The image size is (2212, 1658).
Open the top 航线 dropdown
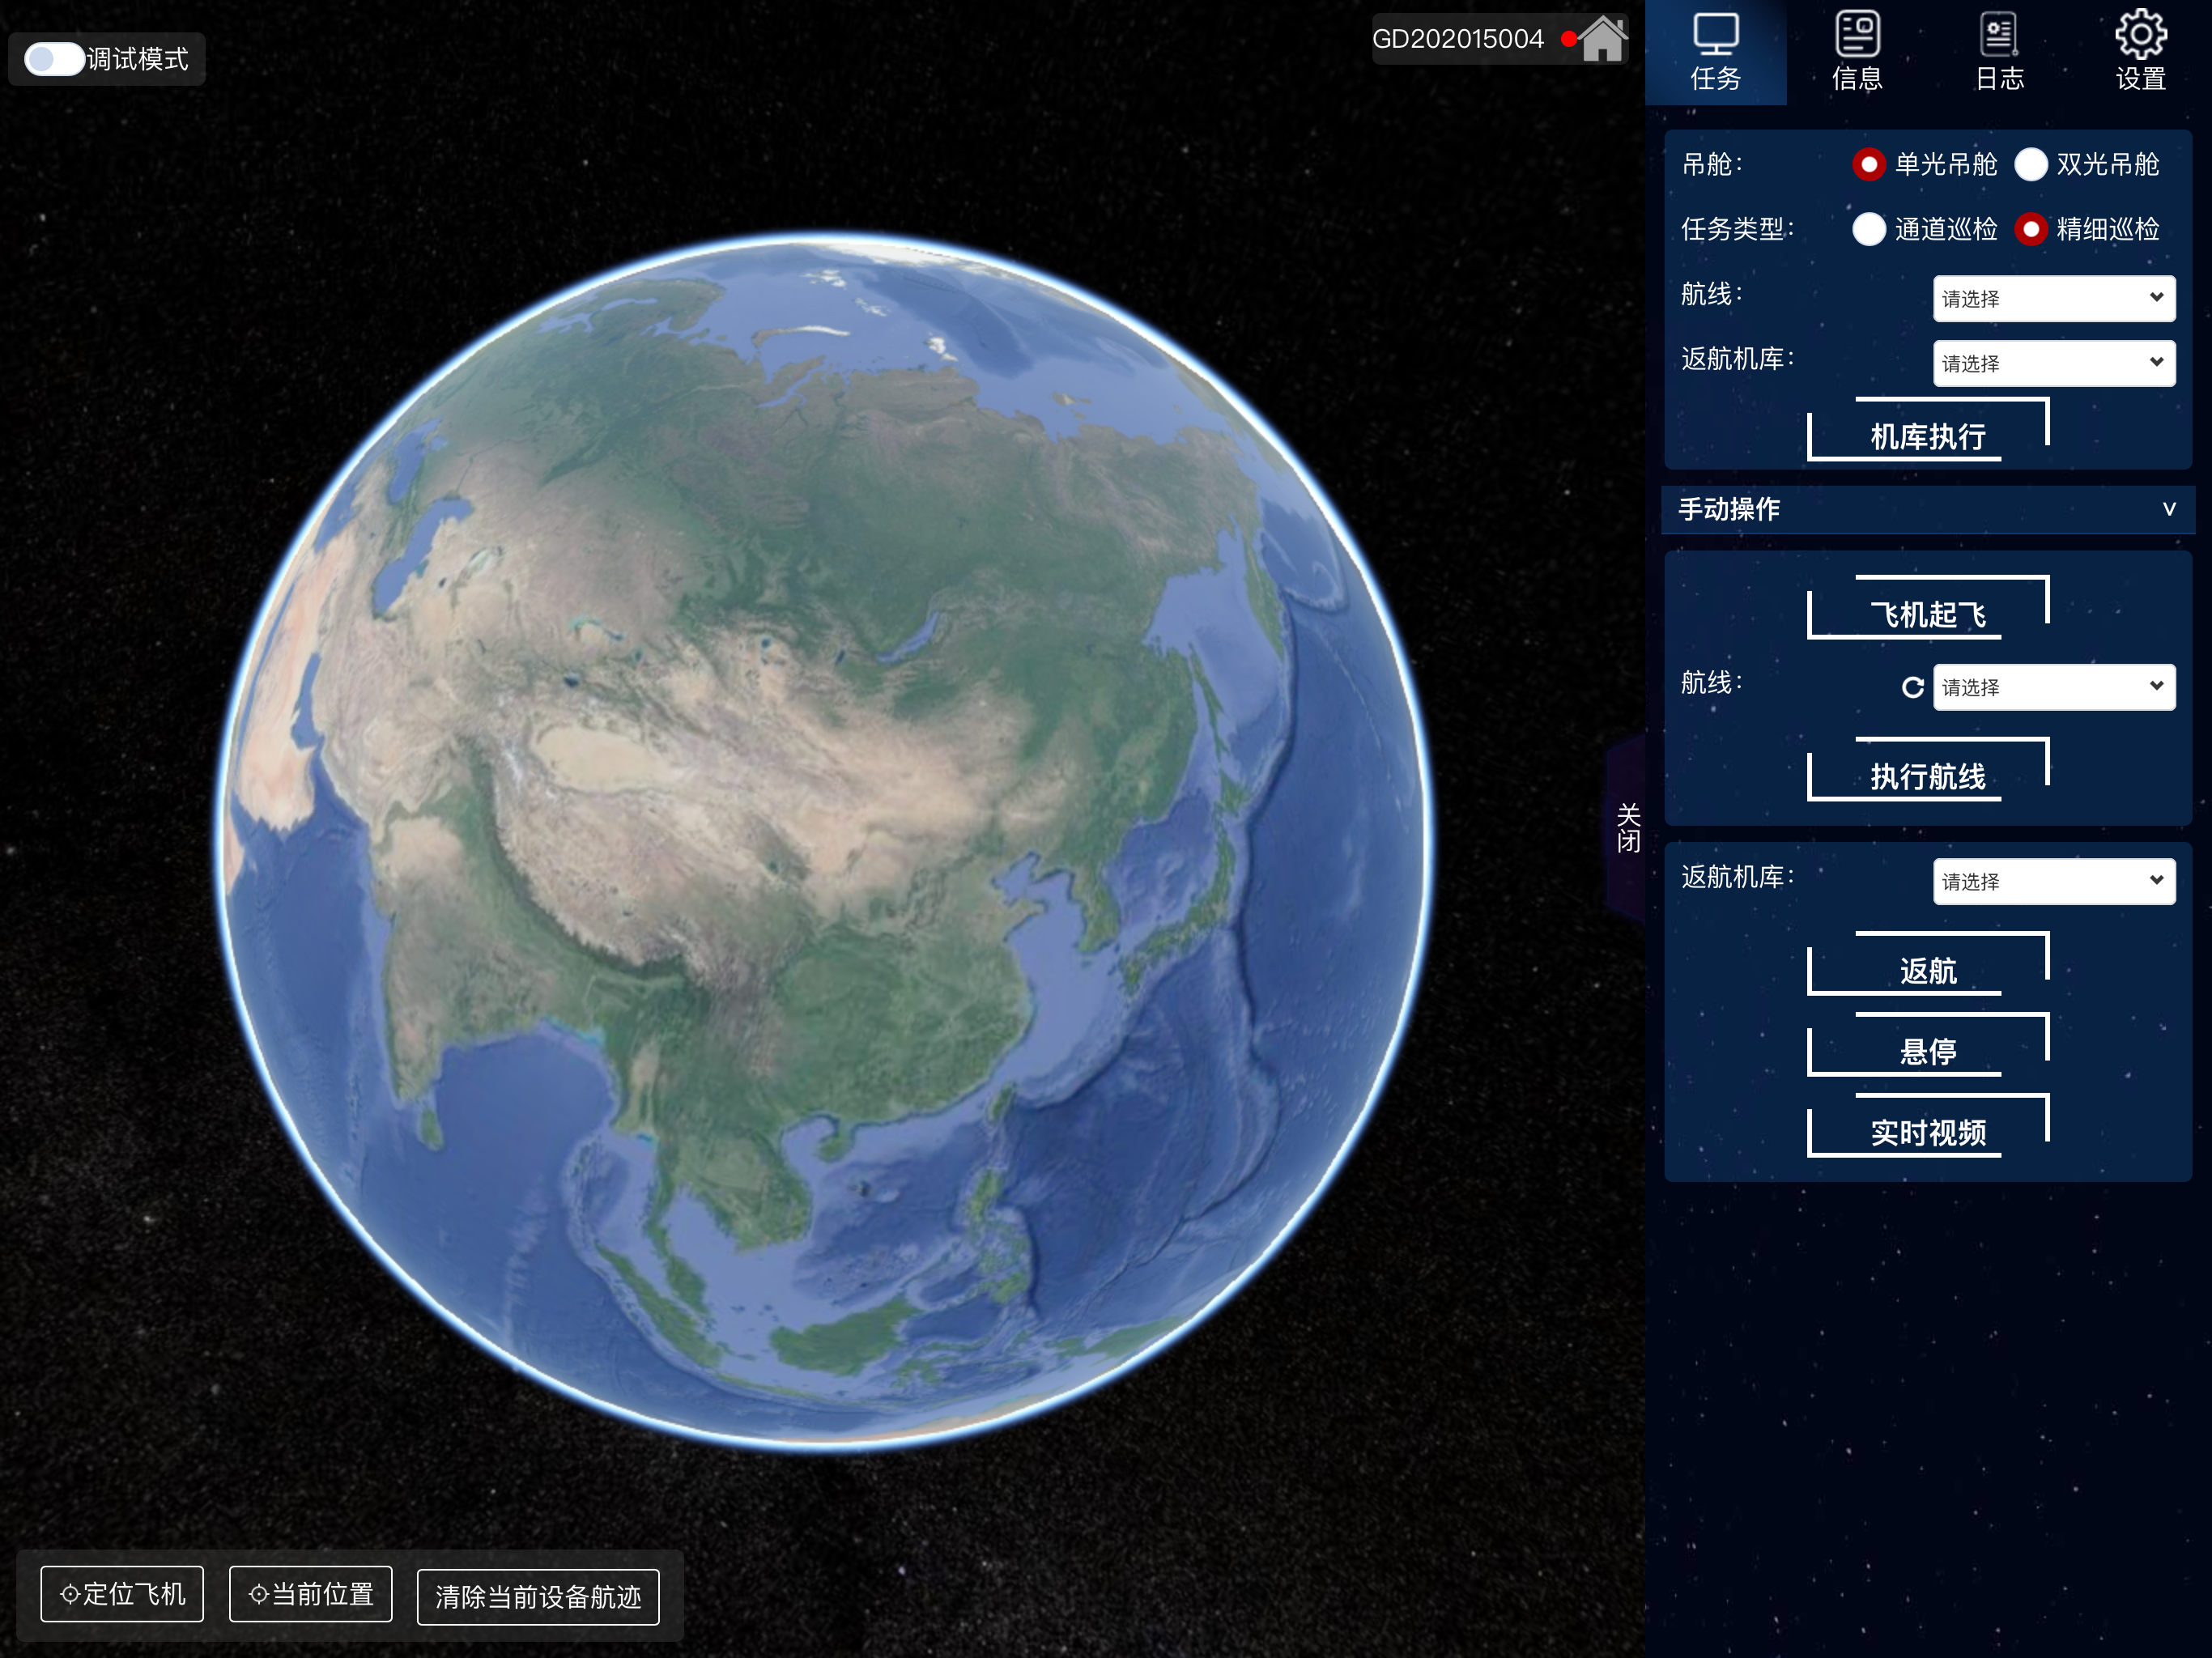(x=2054, y=298)
